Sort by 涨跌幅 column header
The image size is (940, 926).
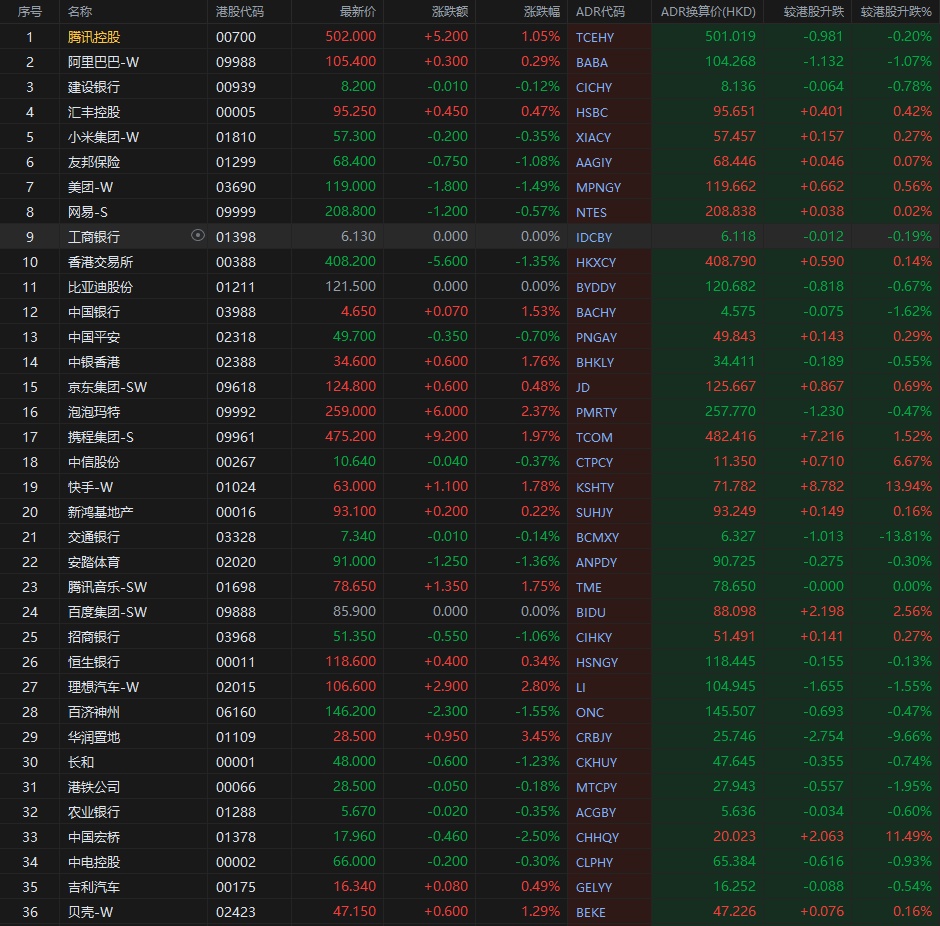pyautogui.click(x=542, y=11)
